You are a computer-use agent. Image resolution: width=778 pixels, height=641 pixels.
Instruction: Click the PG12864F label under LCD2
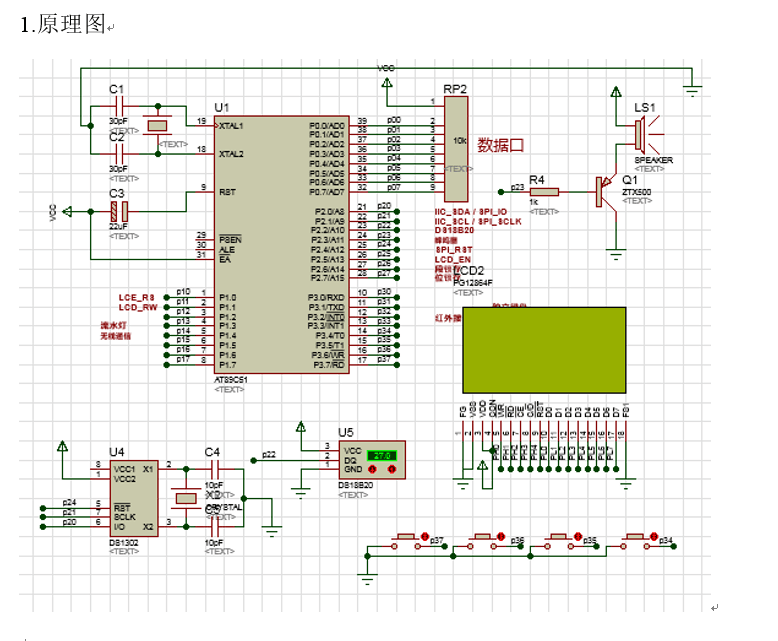[x=473, y=283]
